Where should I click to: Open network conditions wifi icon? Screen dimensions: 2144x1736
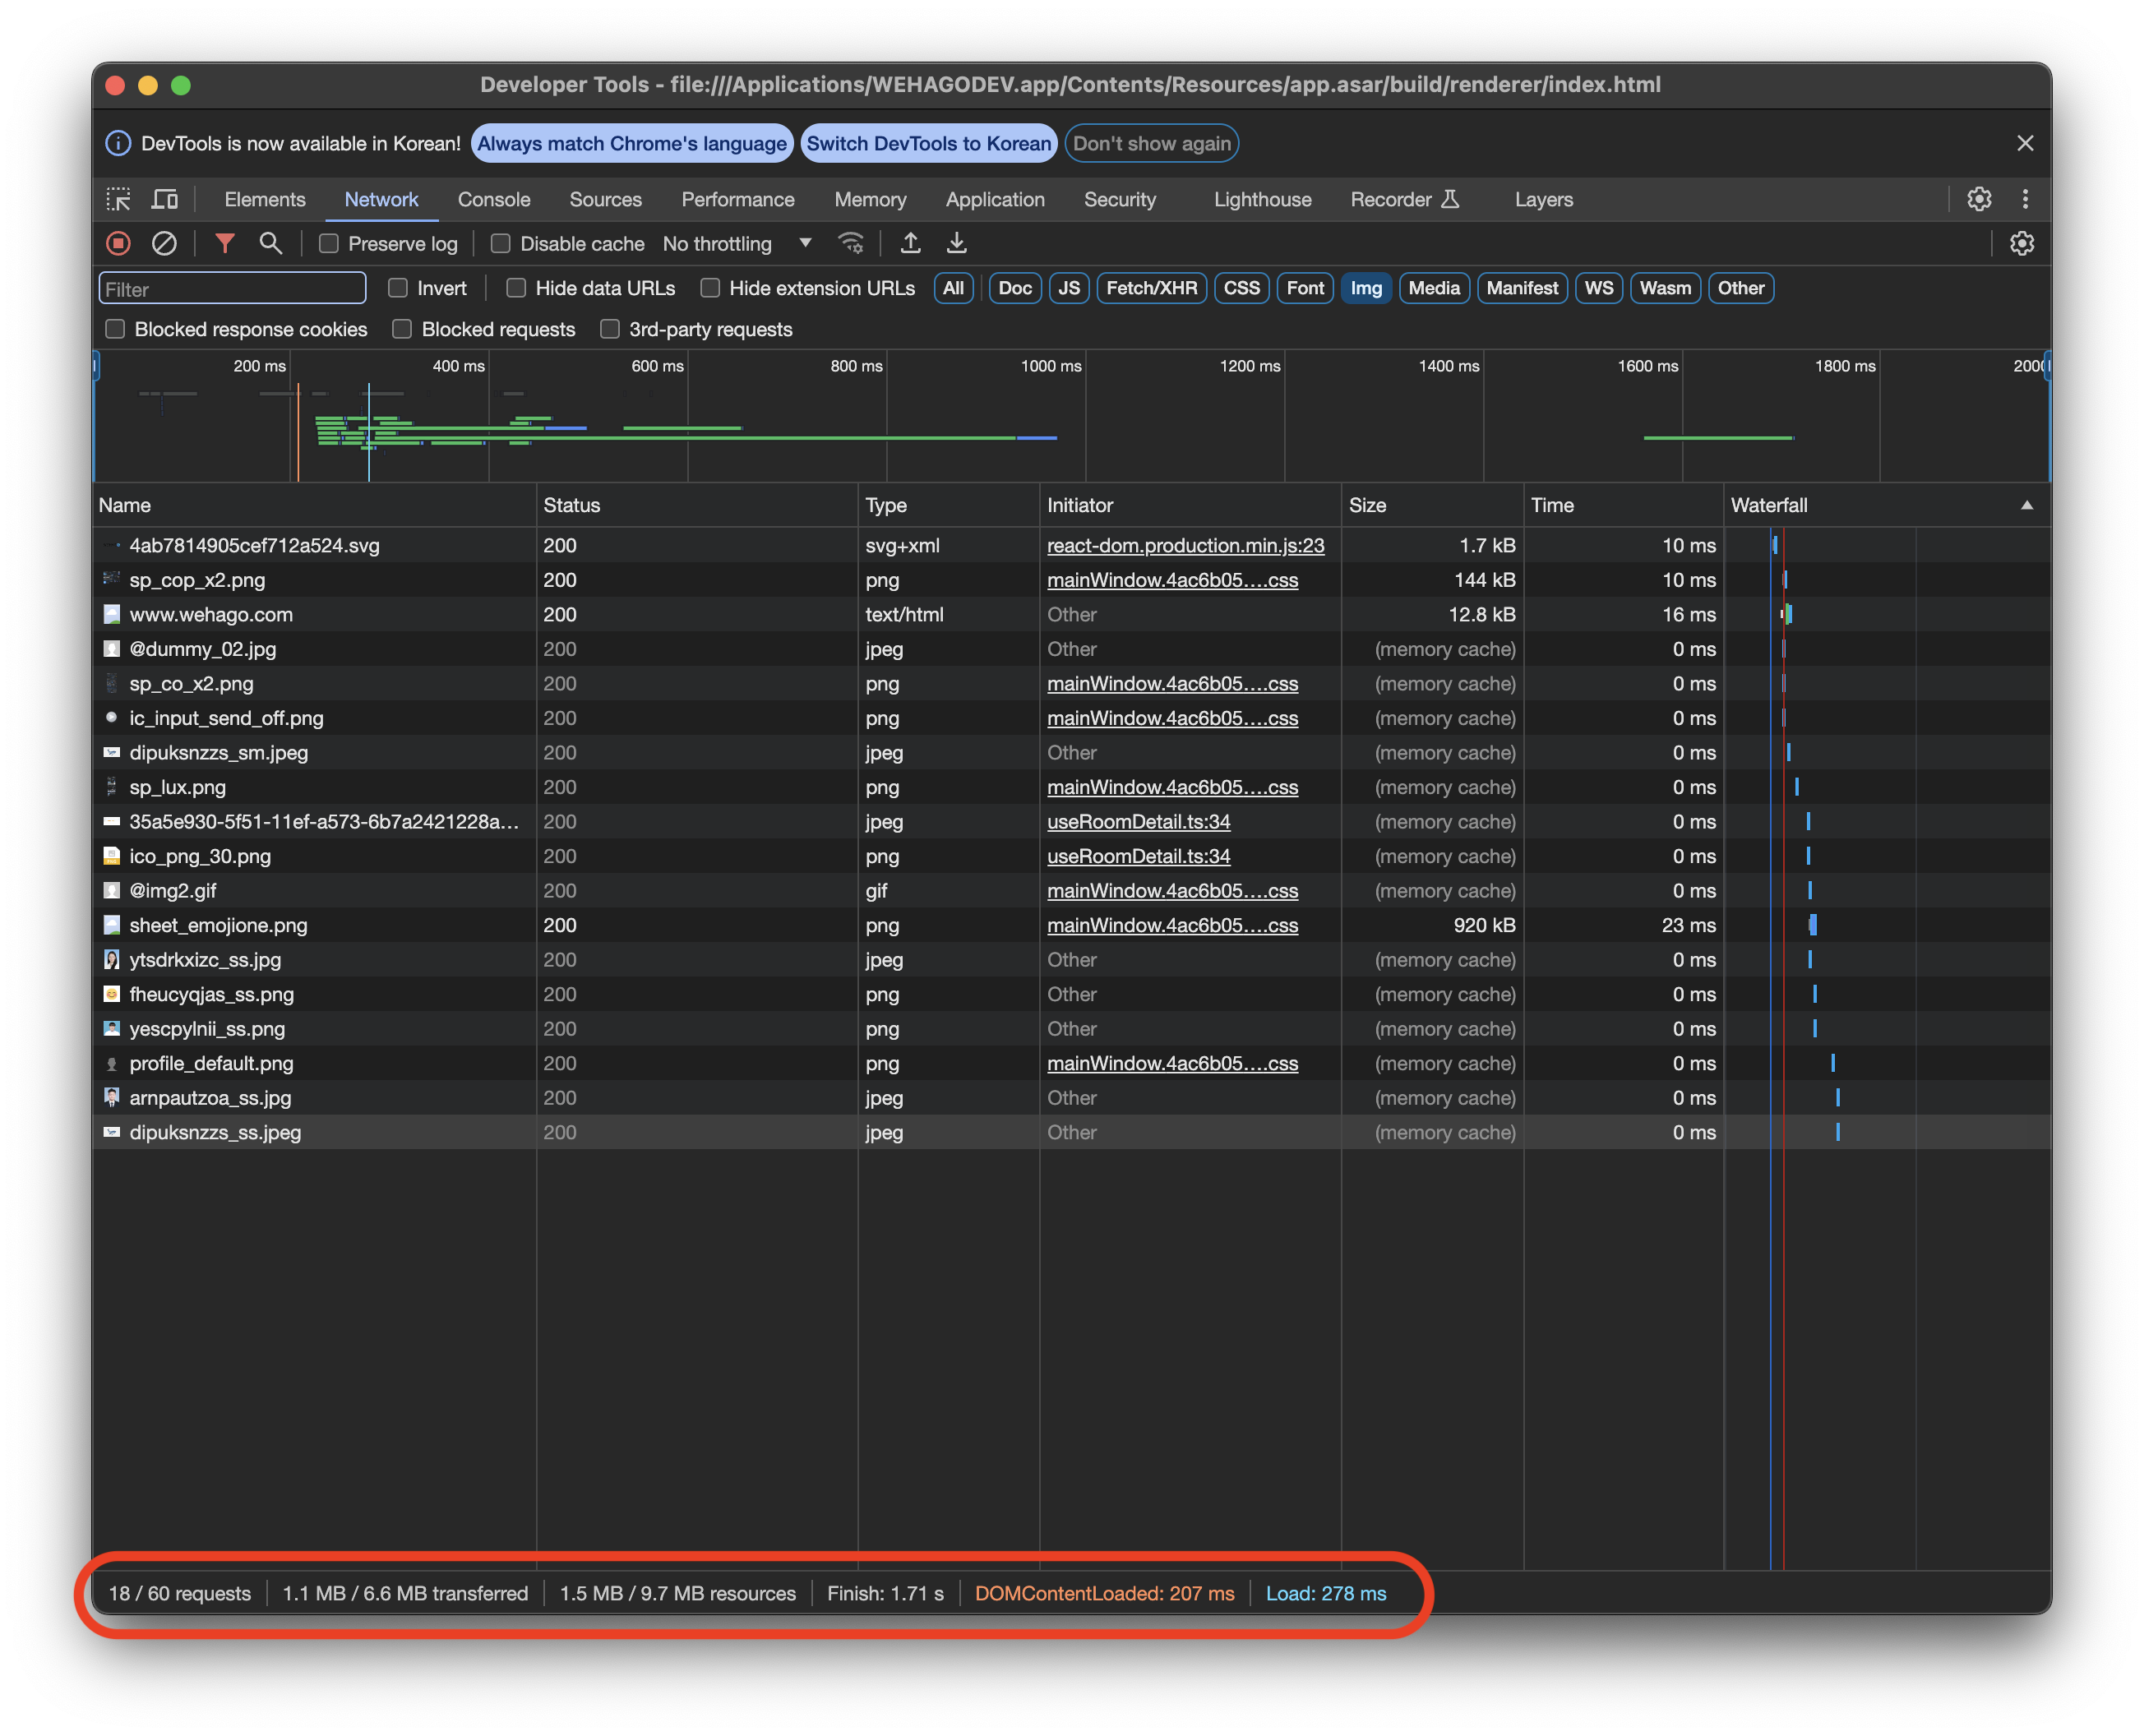coord(851,243)
